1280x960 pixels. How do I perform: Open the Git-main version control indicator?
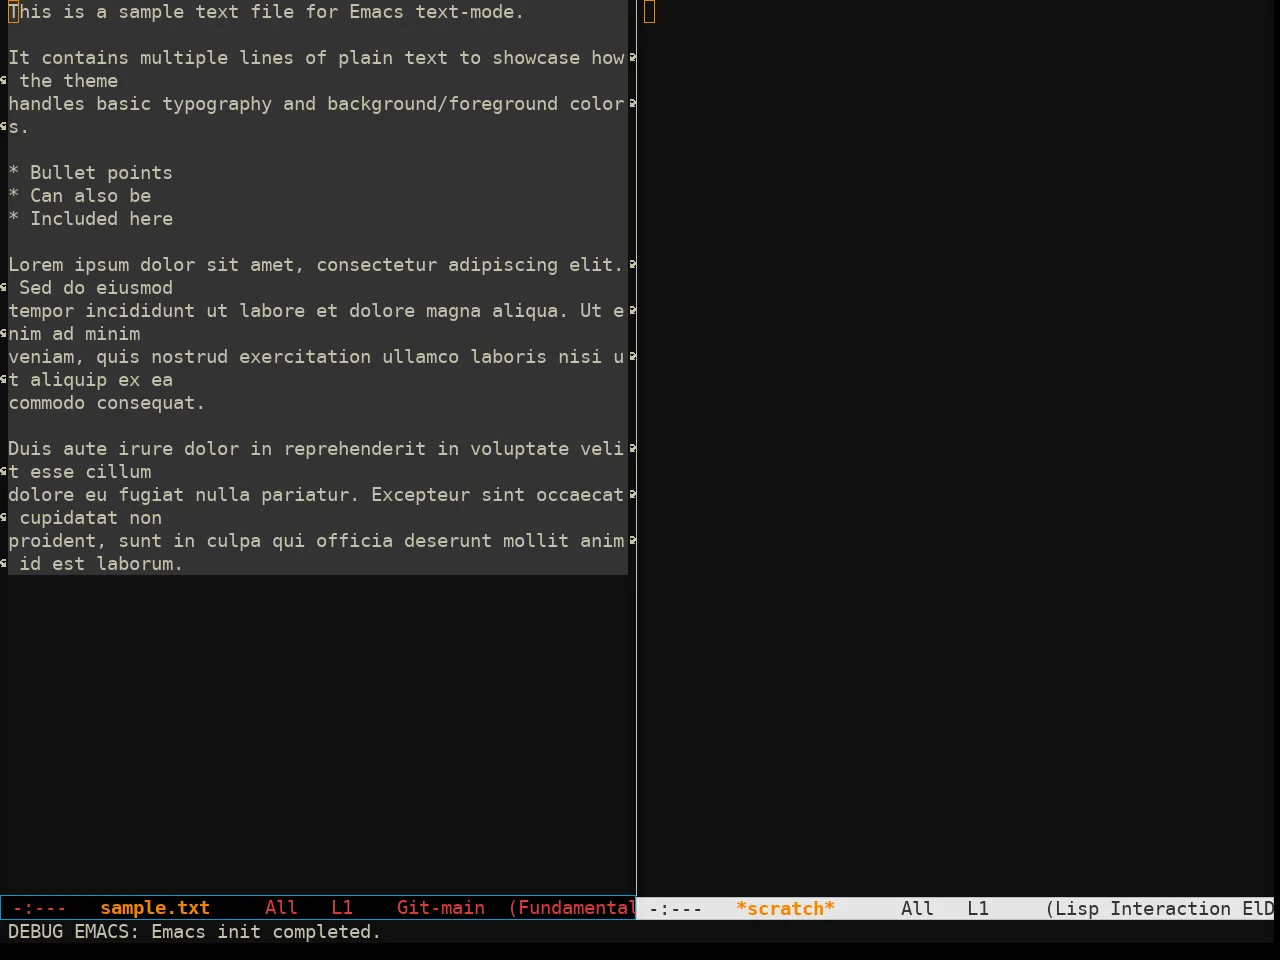point(441,908)
